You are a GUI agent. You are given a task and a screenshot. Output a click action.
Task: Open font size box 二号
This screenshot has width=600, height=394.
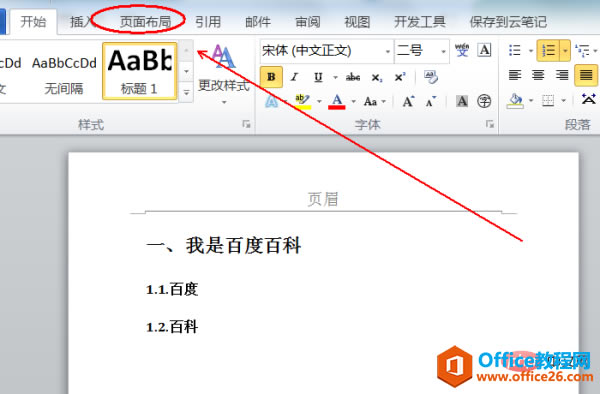click(x=421, y=50)
